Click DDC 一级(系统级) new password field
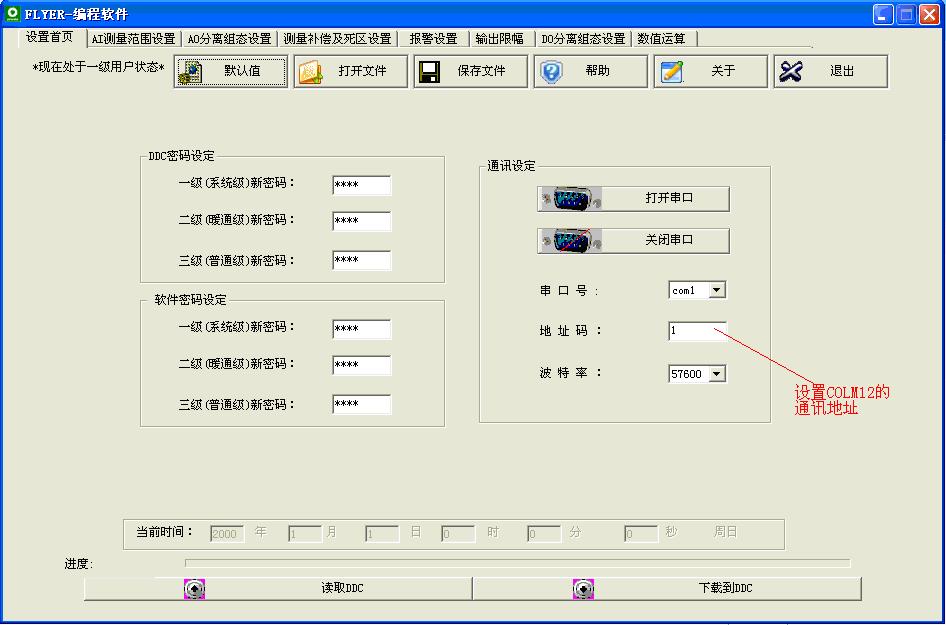946x625 pixels. [361, 186]
